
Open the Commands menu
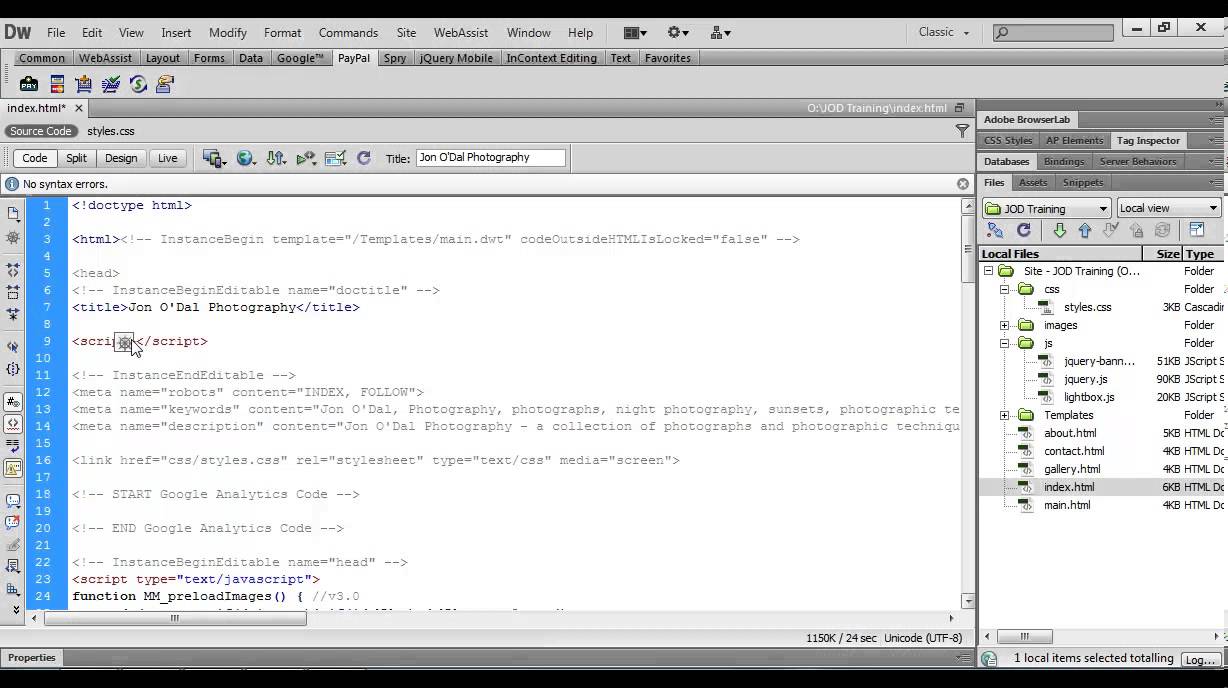click(x=348, y=32)
